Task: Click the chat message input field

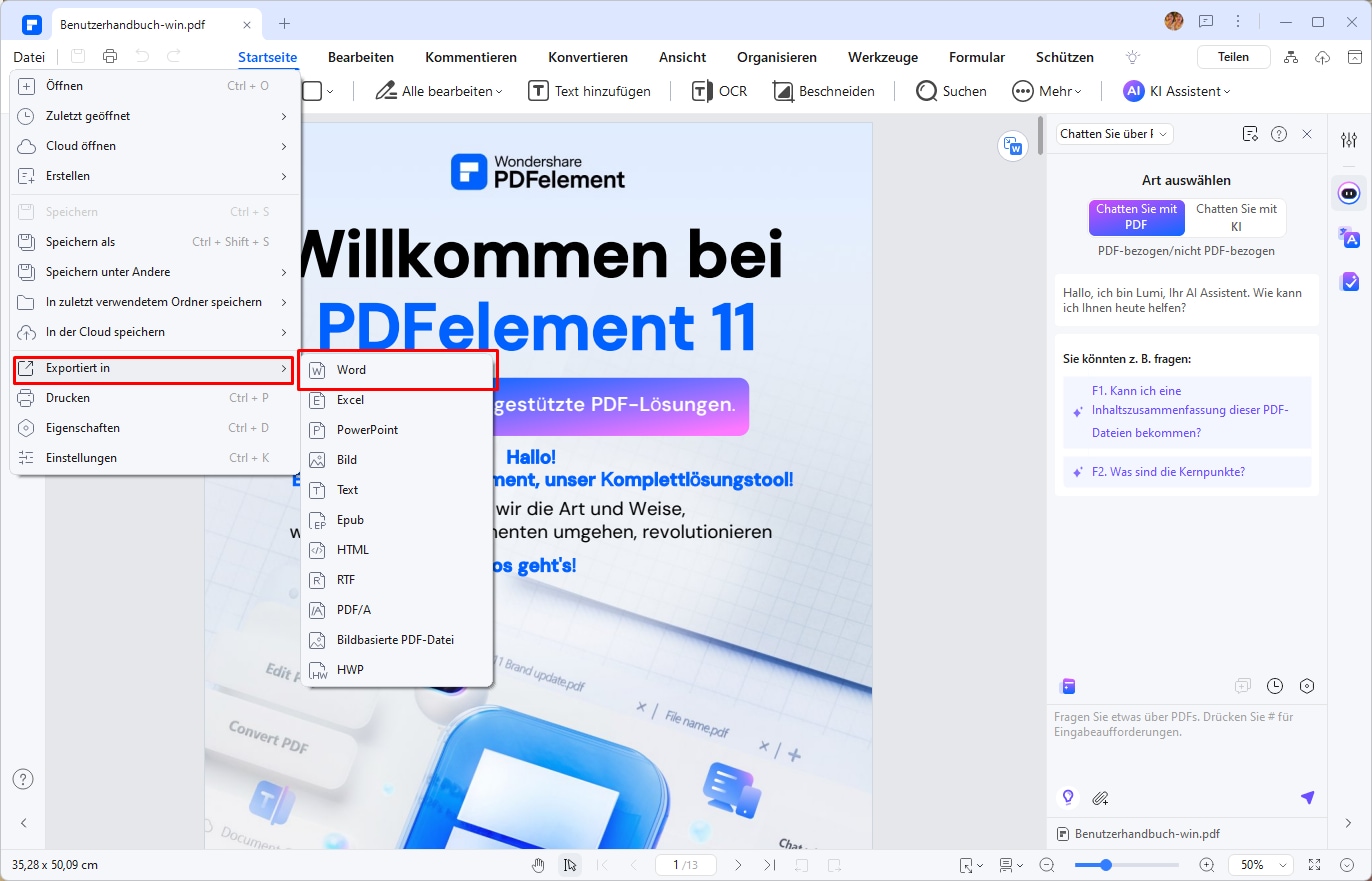Action: coord(1187,740)
